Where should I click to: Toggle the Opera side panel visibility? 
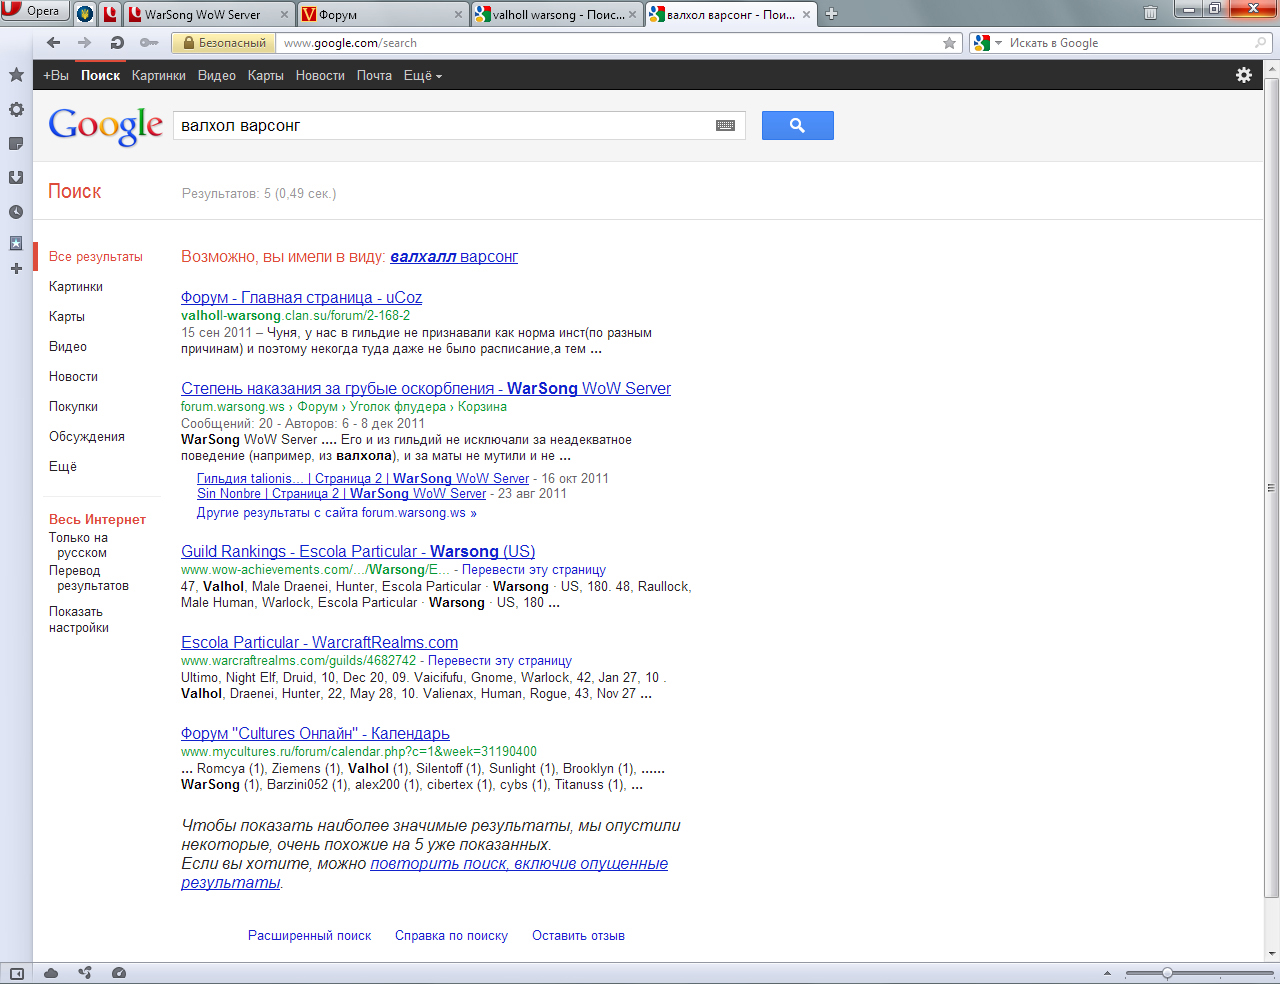point(16,973)
